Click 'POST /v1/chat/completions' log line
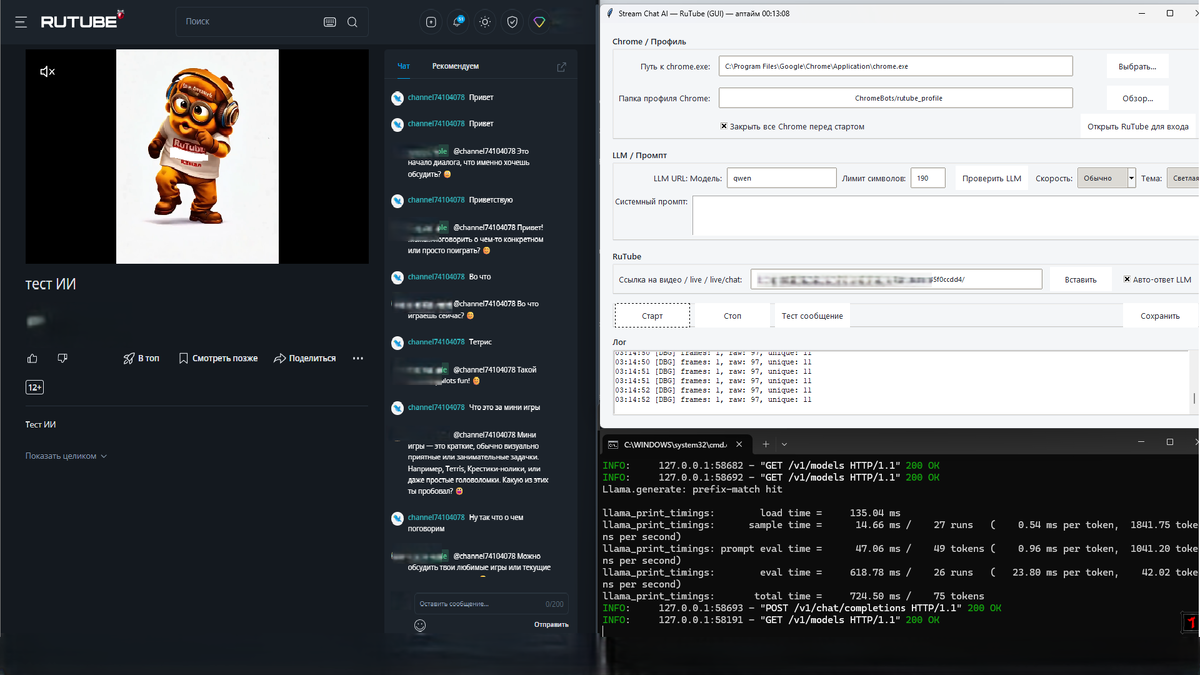The width and height of the screenshot is (1200, 675). coord(802,608)
